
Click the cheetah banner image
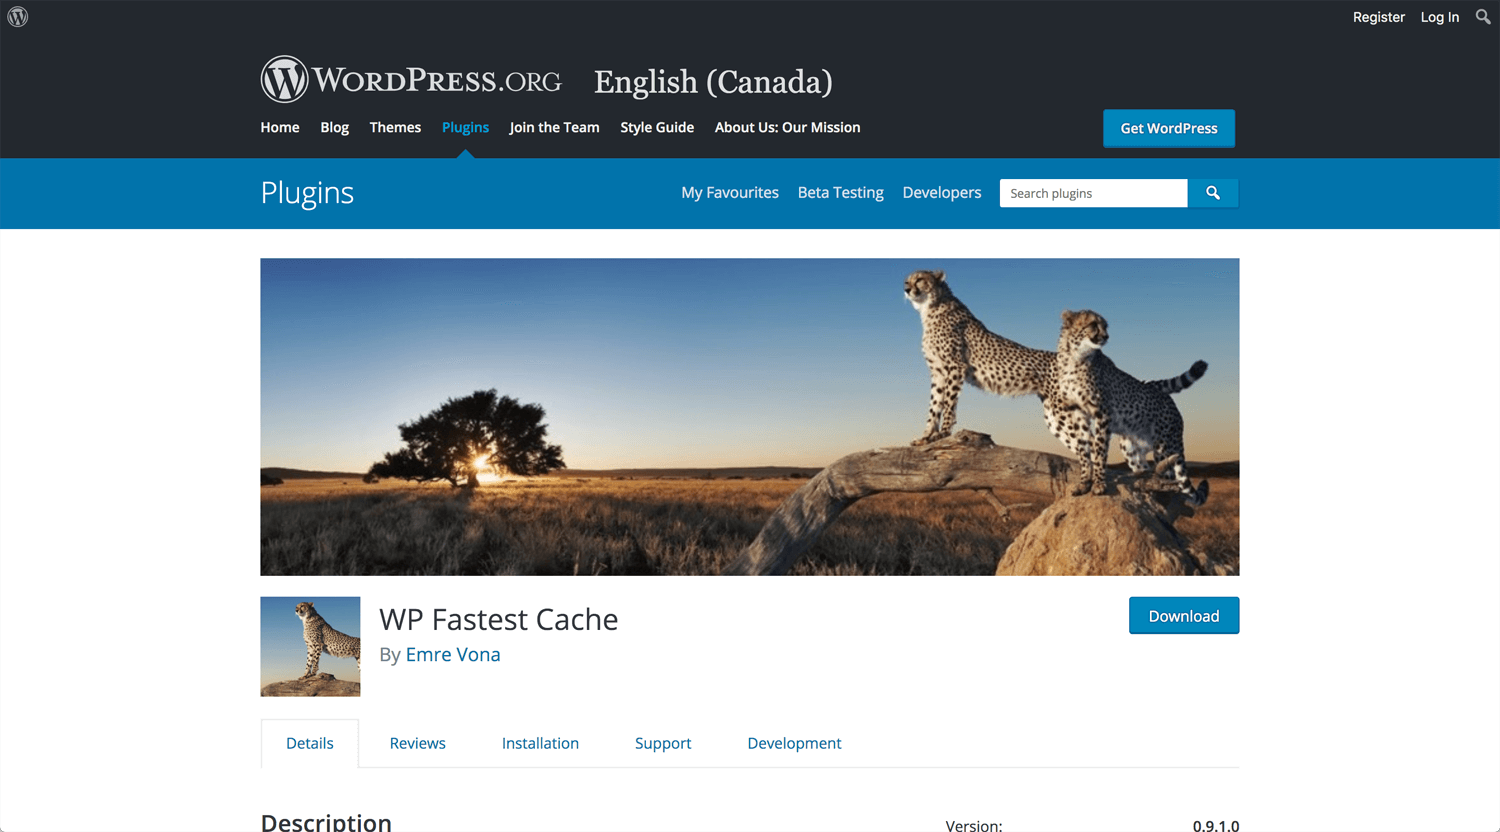[750, 417]
